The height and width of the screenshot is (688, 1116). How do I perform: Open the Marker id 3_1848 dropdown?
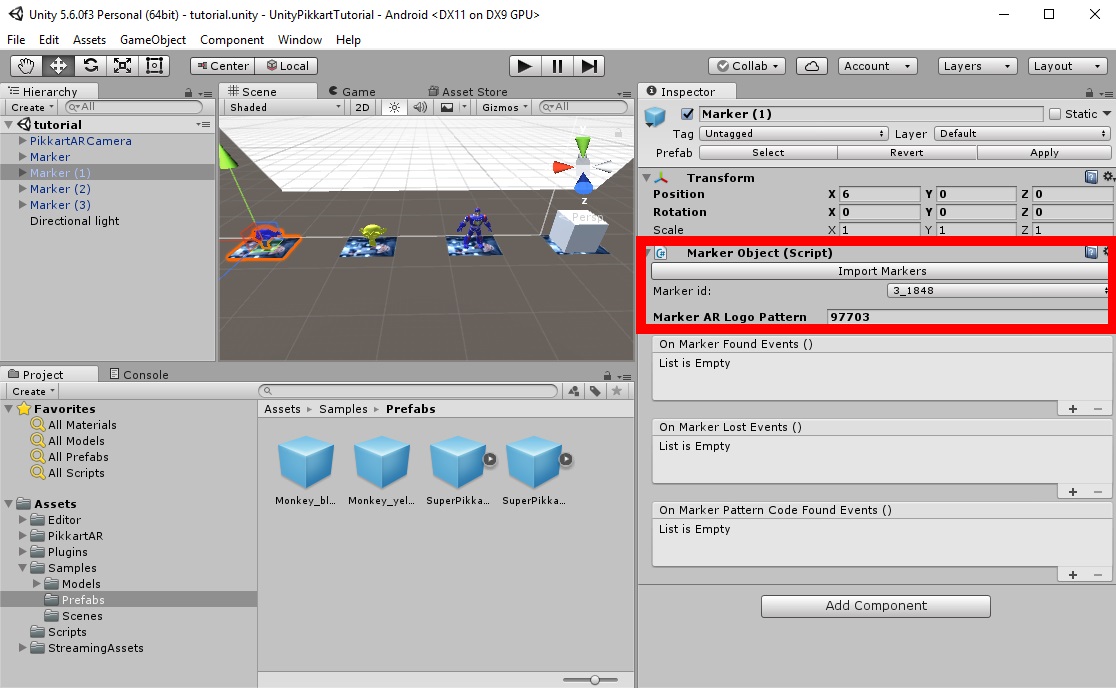pos(999,290)
